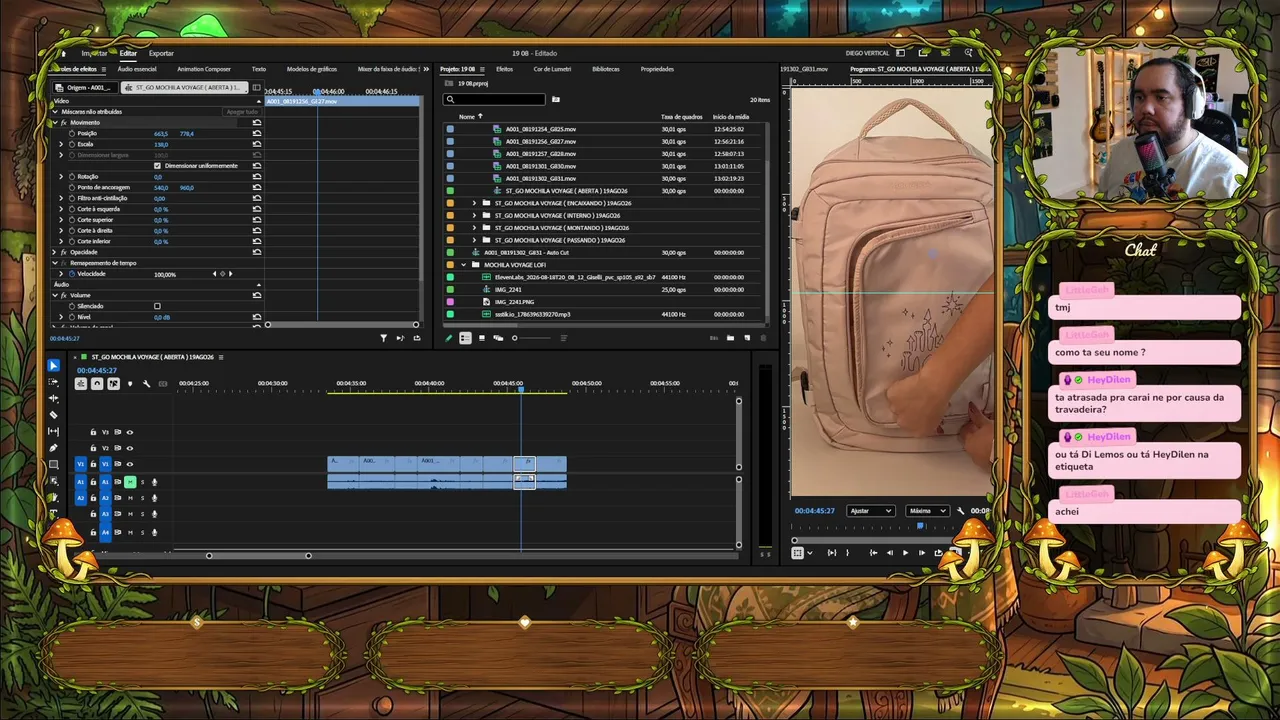Image resolution: width=1280 pixels, height=720 pixels.
Task: Switch to the Editar workspace tab
Action: click(128, 53)
